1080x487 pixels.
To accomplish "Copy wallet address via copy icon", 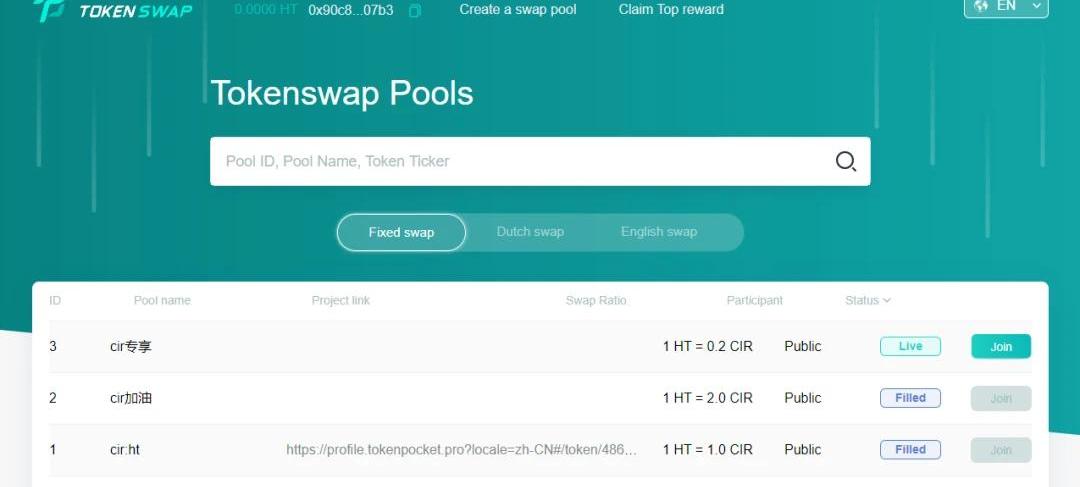I will tap(415, 10).
